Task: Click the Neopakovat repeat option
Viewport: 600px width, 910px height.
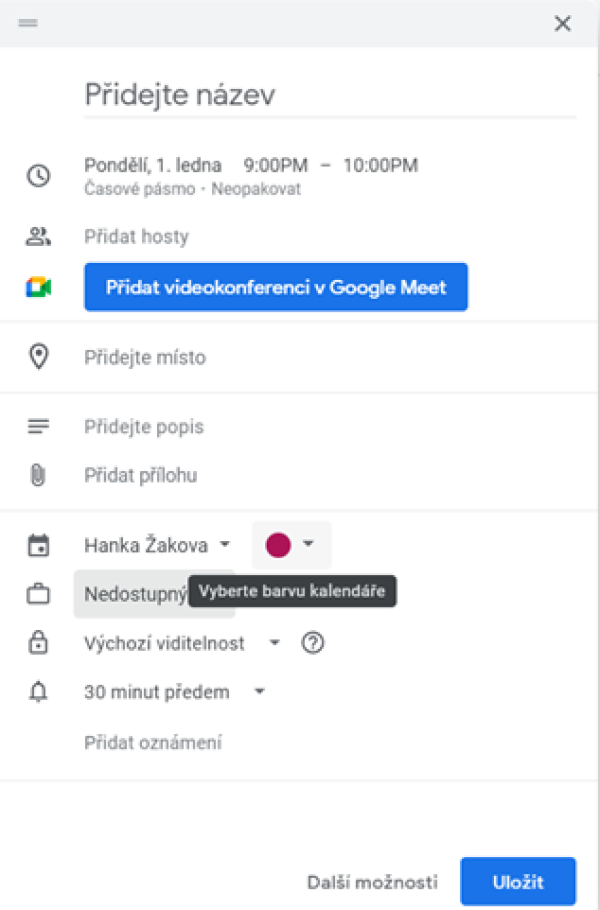Action: [256, 189]
